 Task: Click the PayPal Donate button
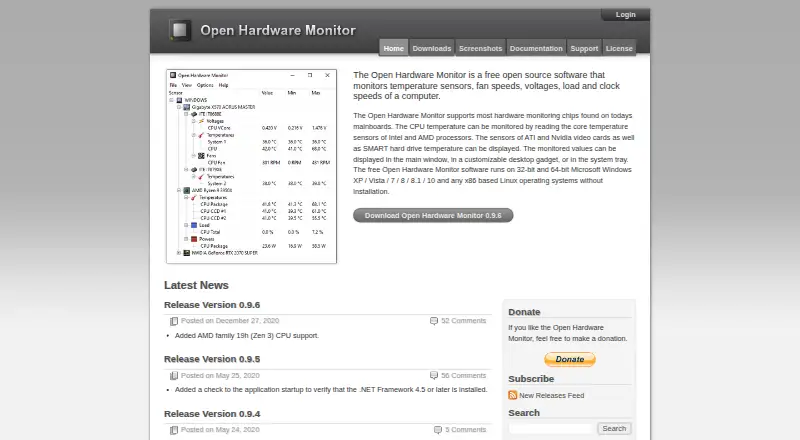coord(569,359)
